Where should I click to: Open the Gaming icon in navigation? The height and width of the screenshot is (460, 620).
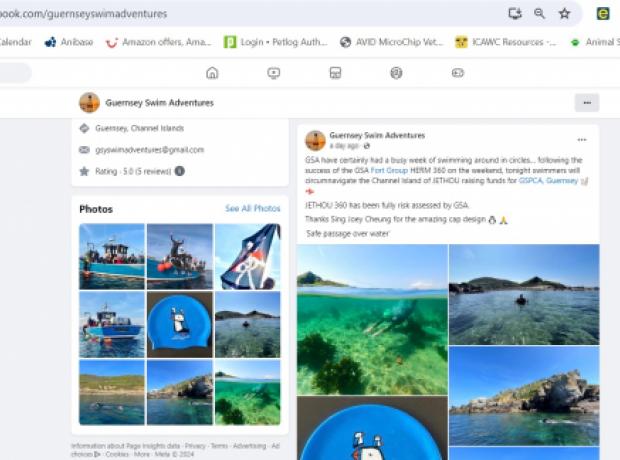point(457,73)
